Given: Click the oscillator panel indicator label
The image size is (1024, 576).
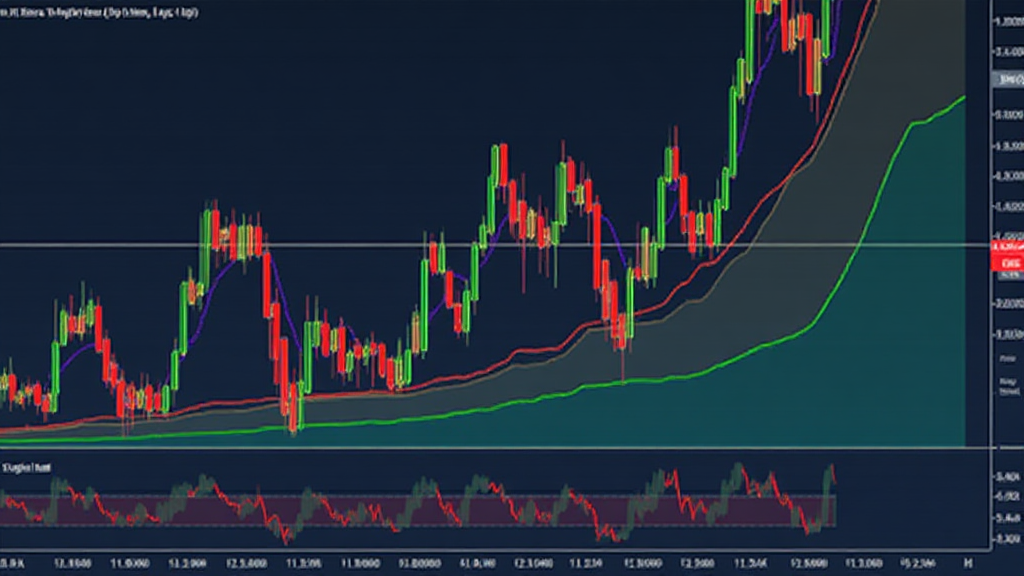Looking at the screenshot, I should point(28,467).
